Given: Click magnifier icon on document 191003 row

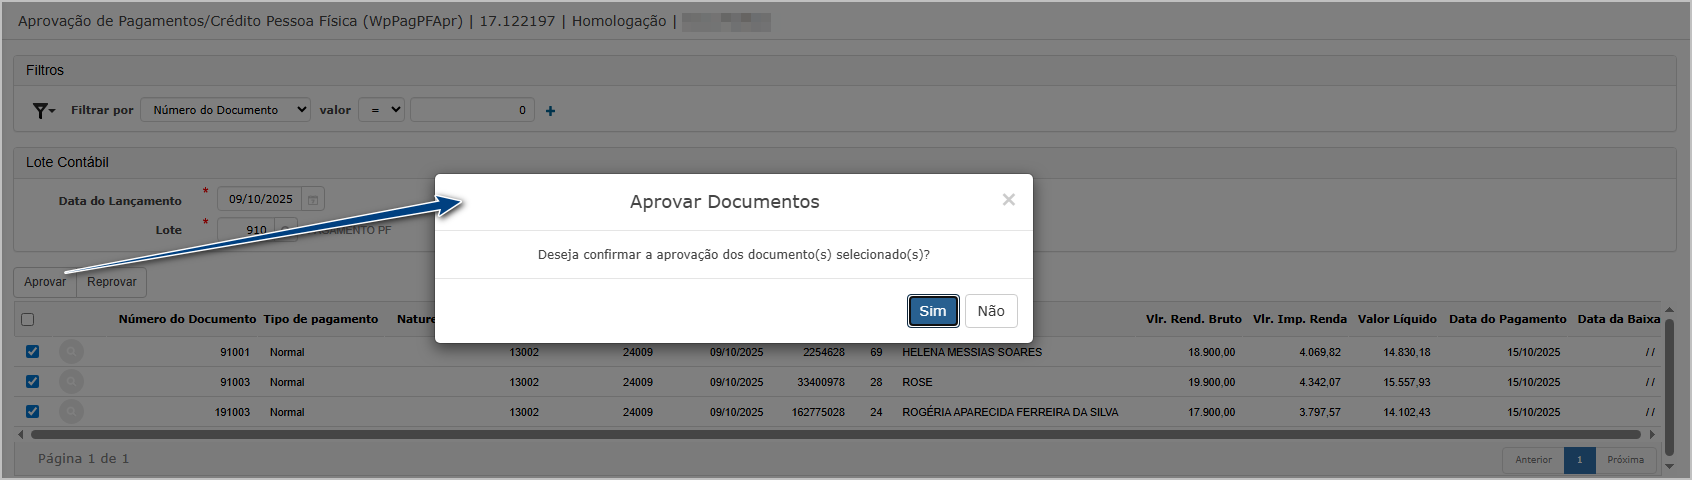Looking at the screenshot, I should pos(71,412).
